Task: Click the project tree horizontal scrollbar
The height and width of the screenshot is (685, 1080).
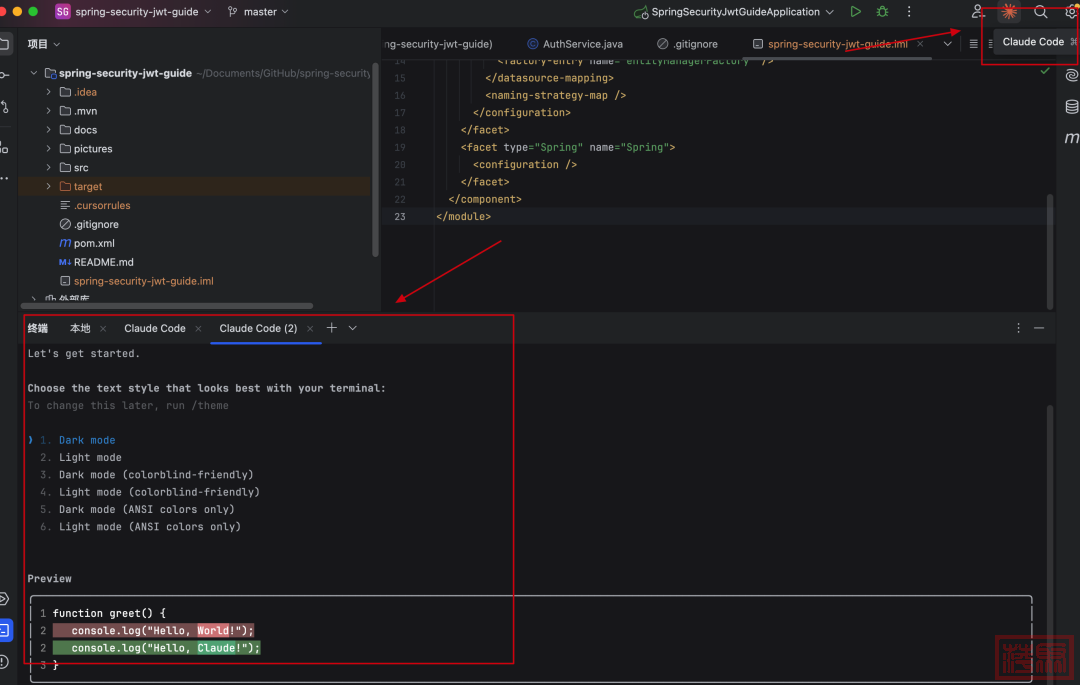Action: [x=167, y=306]
